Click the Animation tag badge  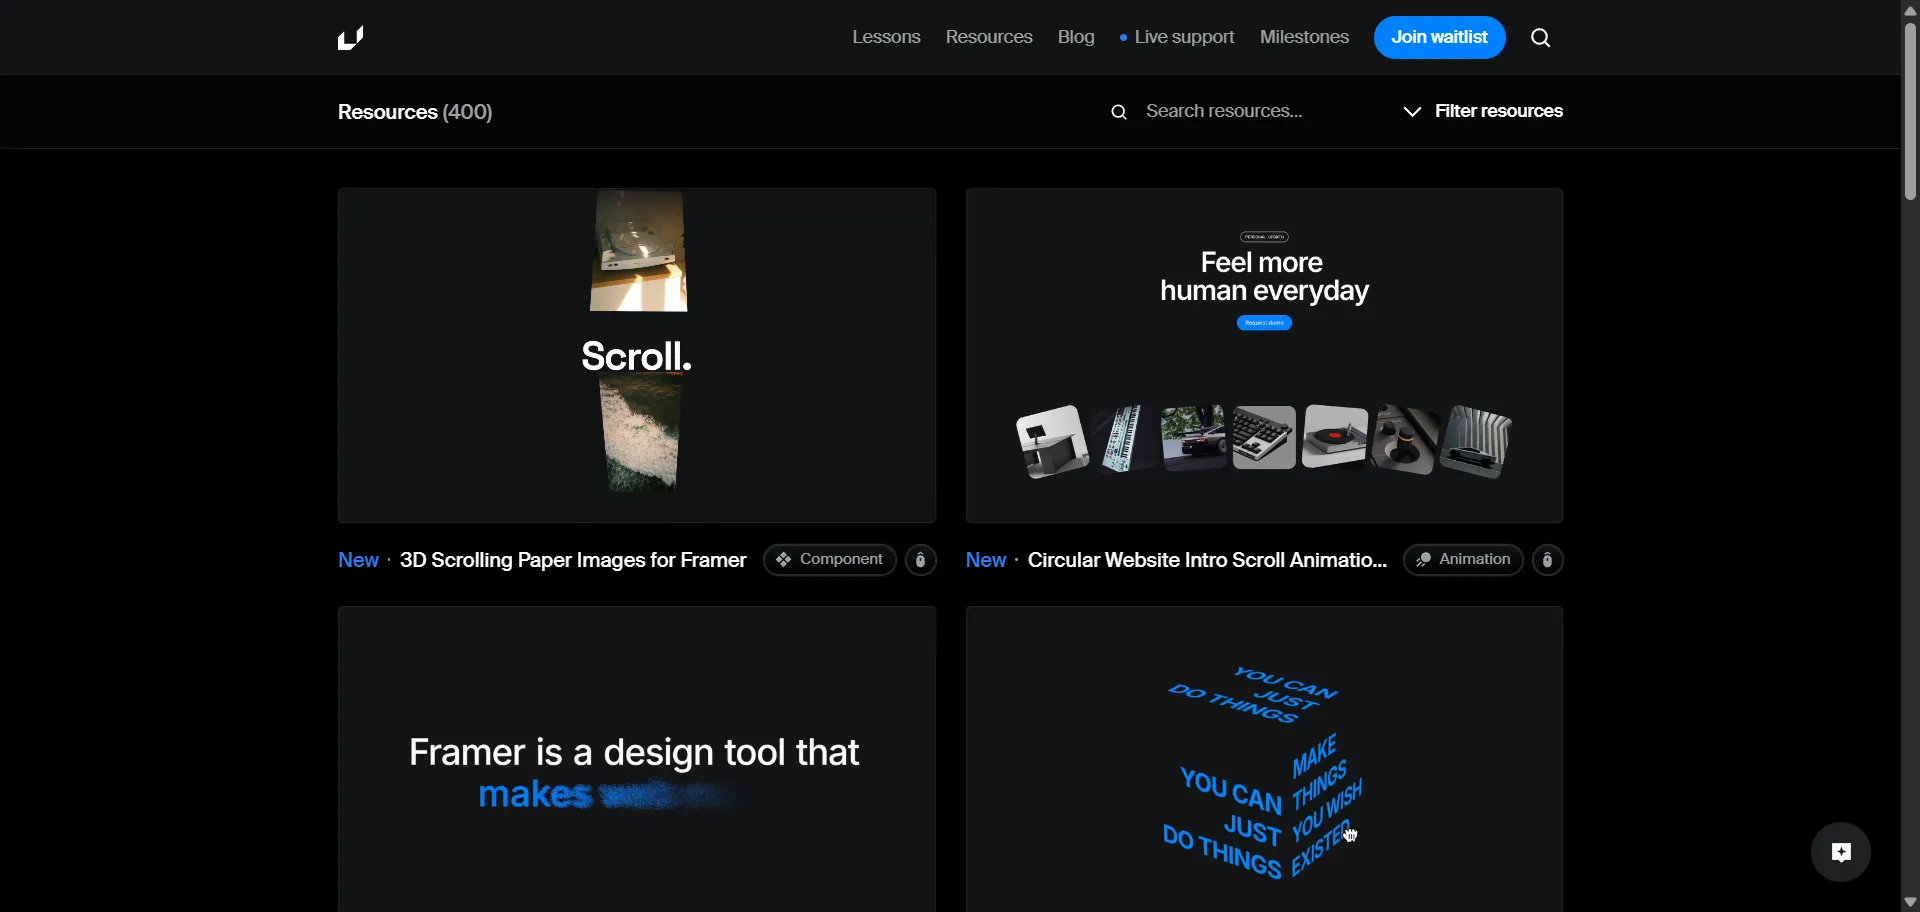coord(1463,561)
